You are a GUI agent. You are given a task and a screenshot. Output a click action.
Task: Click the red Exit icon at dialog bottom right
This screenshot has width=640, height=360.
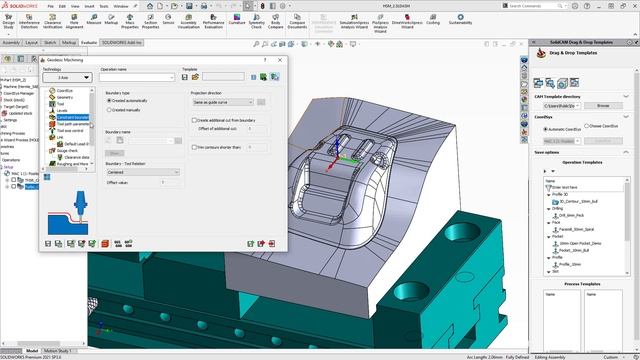(x=272, y=244)
